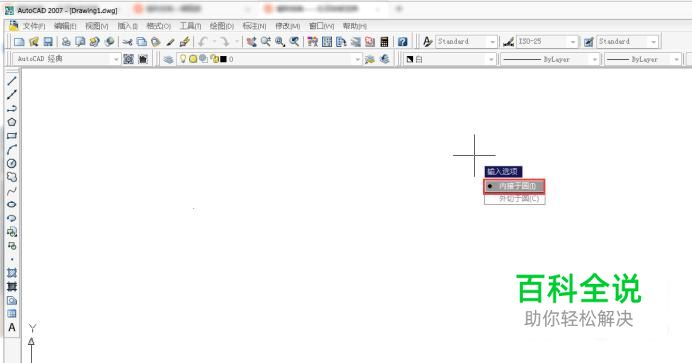Image resolution: width=692 pixels, height=363 pixels.
Task: Toggle the layer 0 lightbulb on/off
Action: pos(183,59)
